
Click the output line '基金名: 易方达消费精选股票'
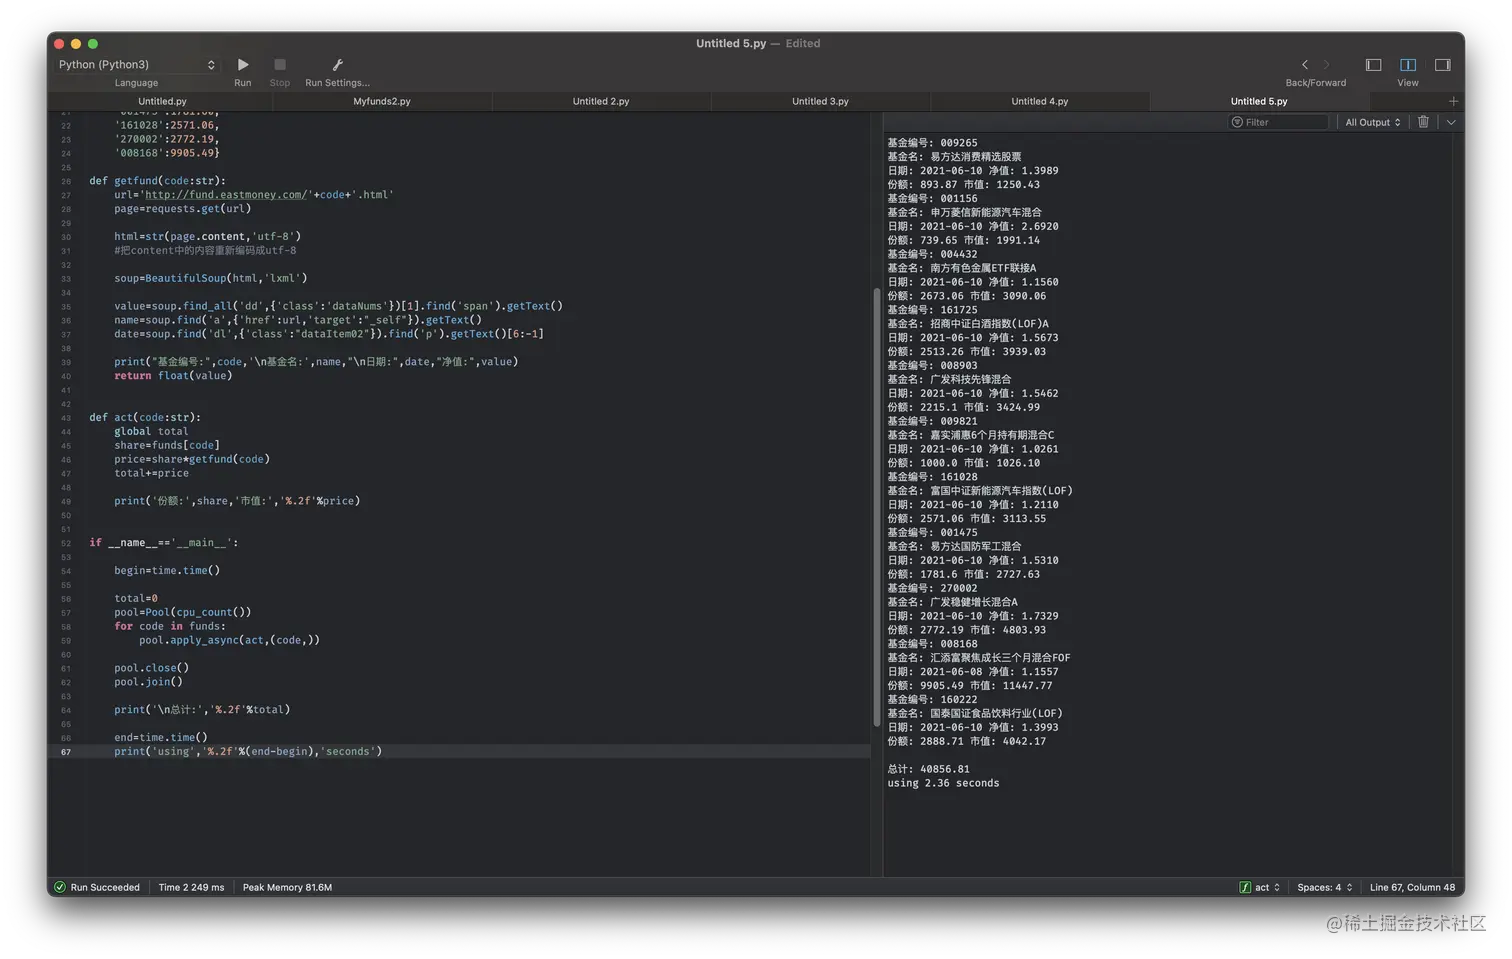click(x=954, y=157)
